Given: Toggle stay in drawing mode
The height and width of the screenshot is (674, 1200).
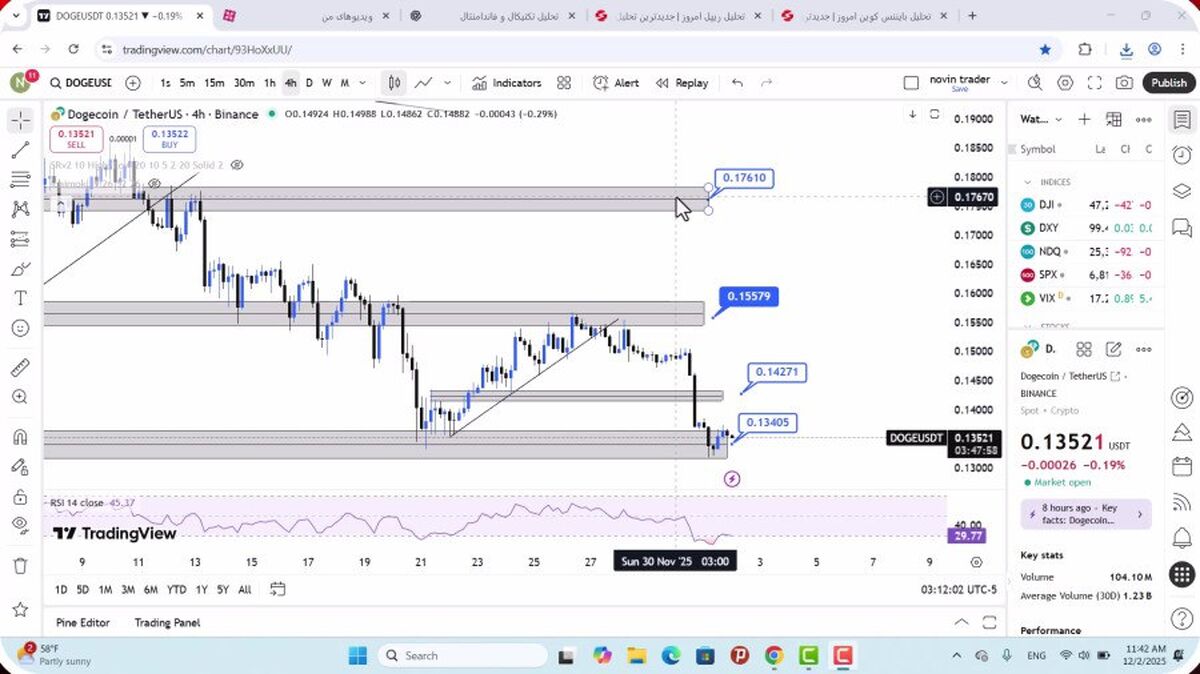Looking at the screenshot, I should pos(20,467).
